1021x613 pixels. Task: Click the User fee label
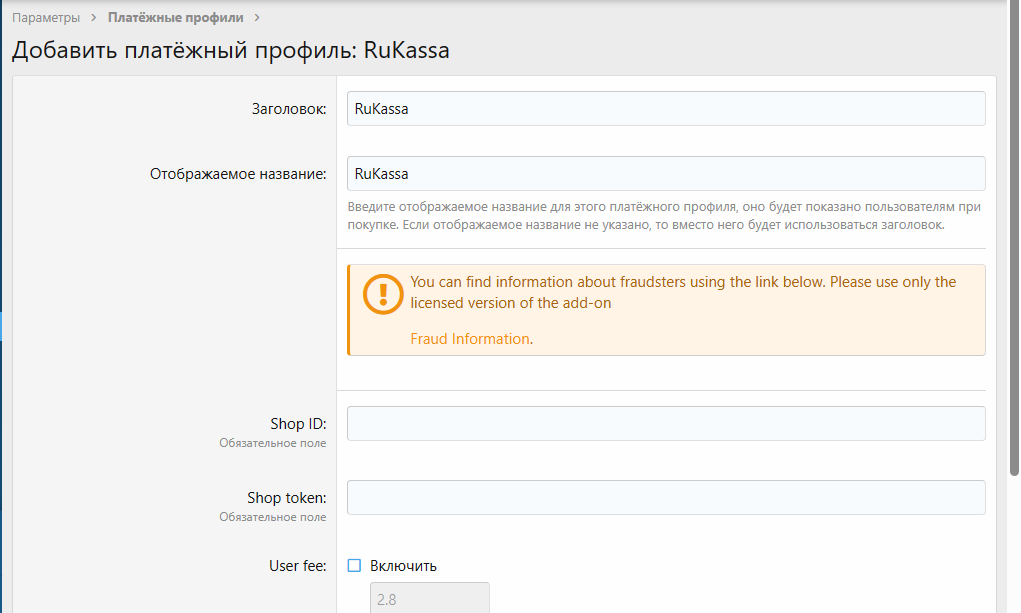297,566
